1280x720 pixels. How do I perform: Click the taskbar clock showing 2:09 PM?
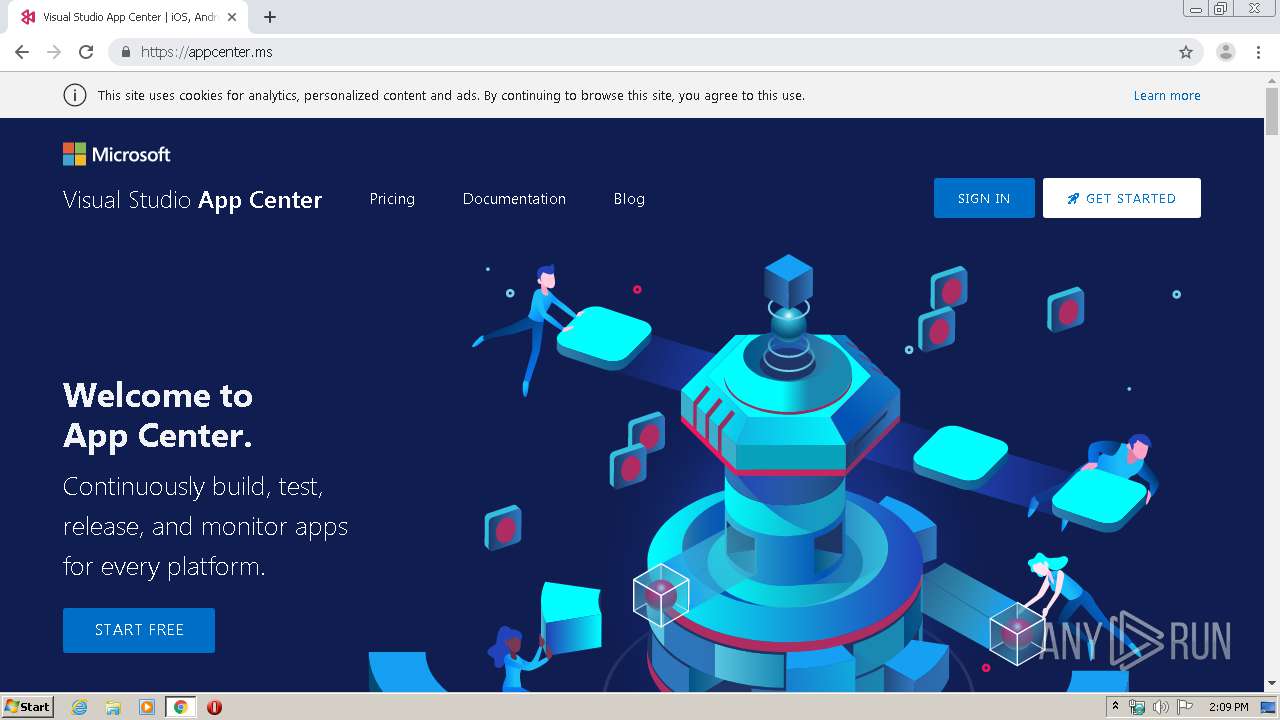[x=1228, y=707]
